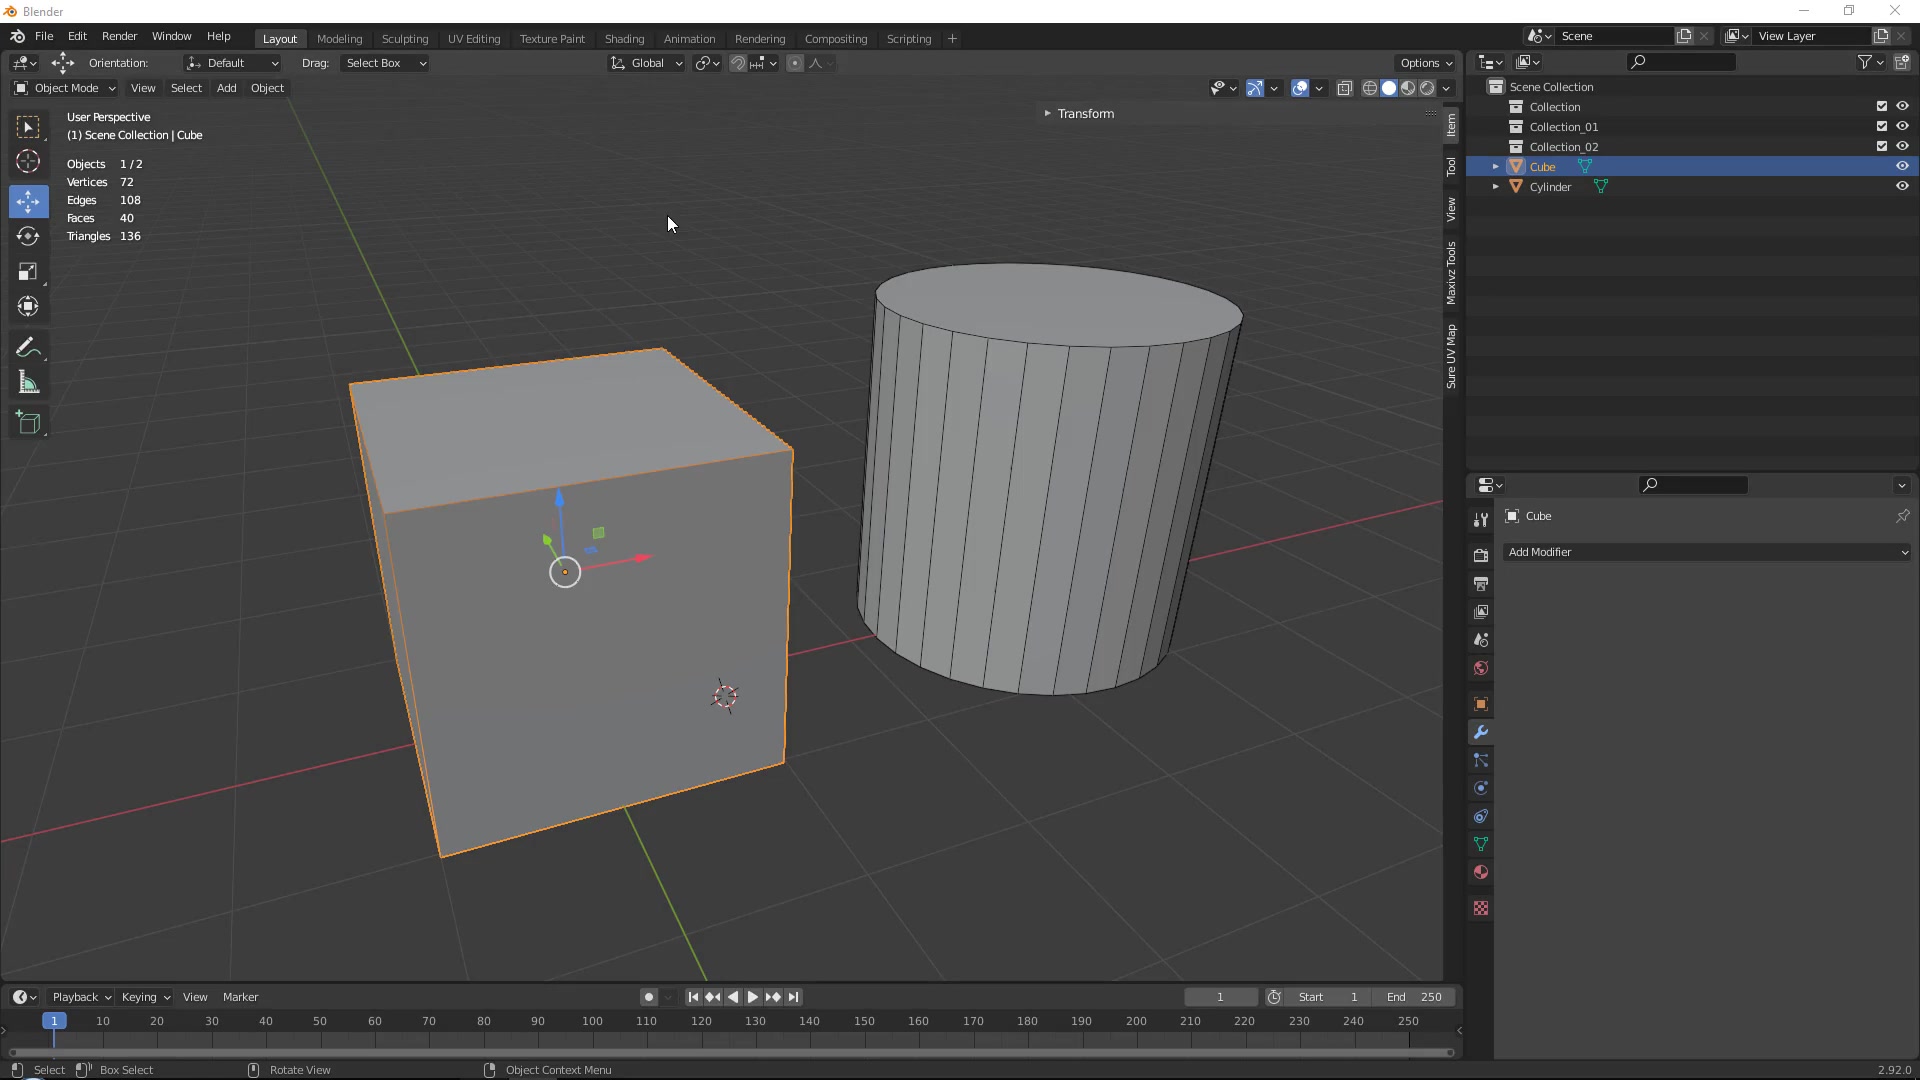The height and width of the screenshot is (1080, 1920).
Task: Open the viewport Add menu
Action: coord(227,88)
